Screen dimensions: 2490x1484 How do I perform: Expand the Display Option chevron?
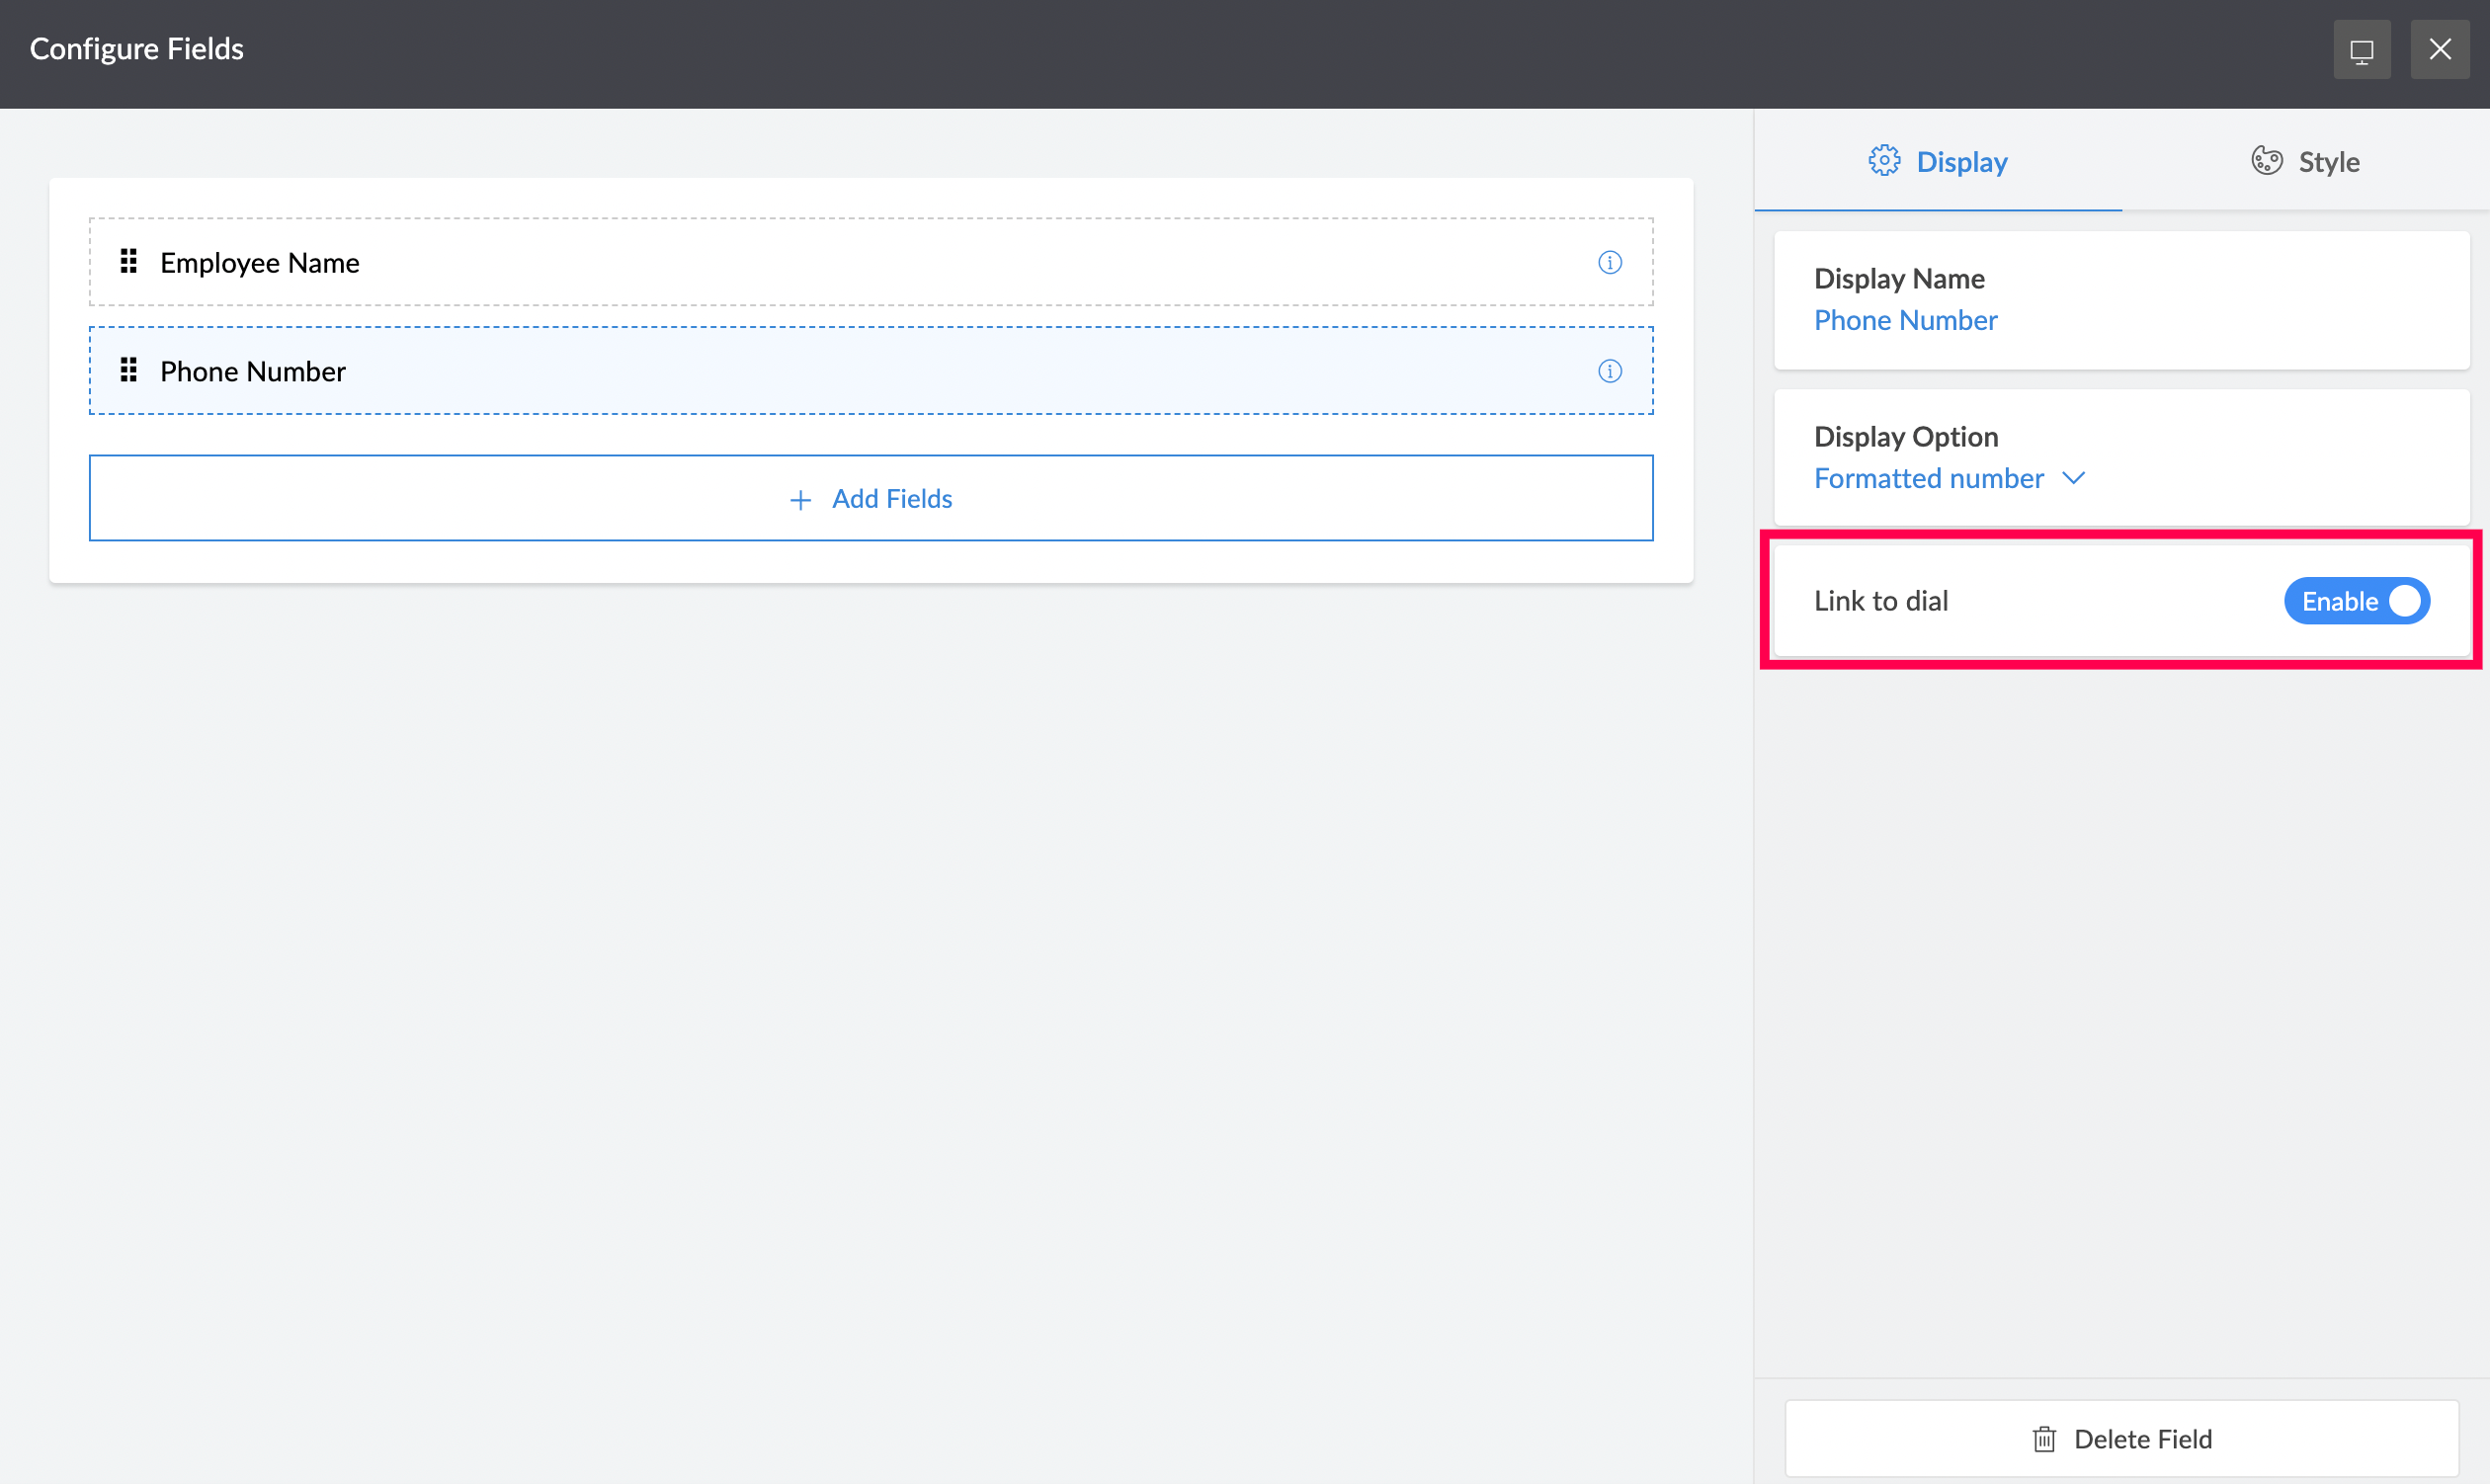(x=2073, y=478)
